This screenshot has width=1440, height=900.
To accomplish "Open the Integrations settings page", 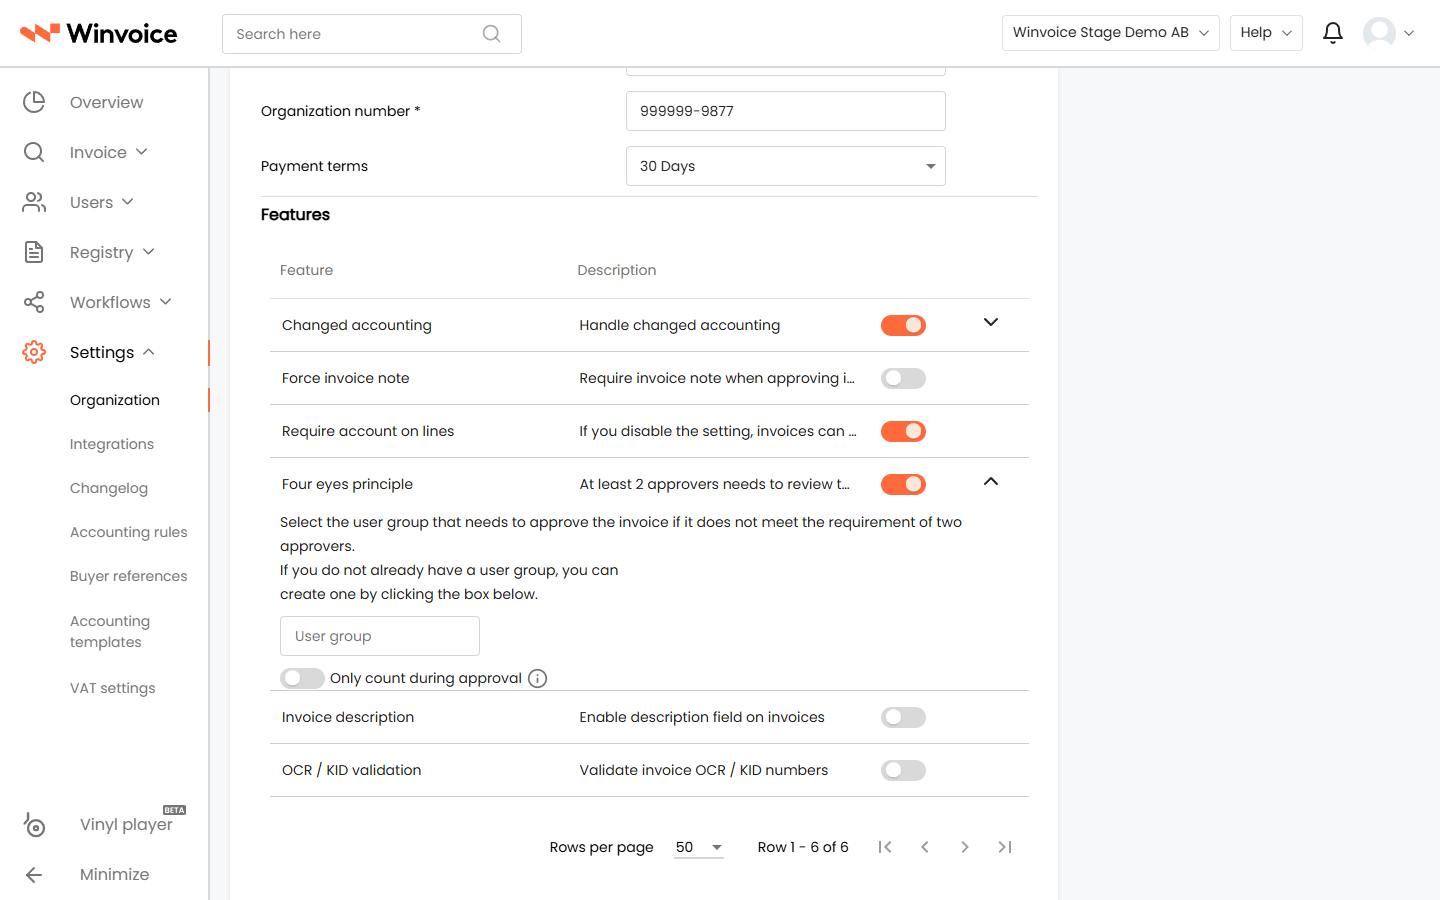I will [x=112, y=444].
